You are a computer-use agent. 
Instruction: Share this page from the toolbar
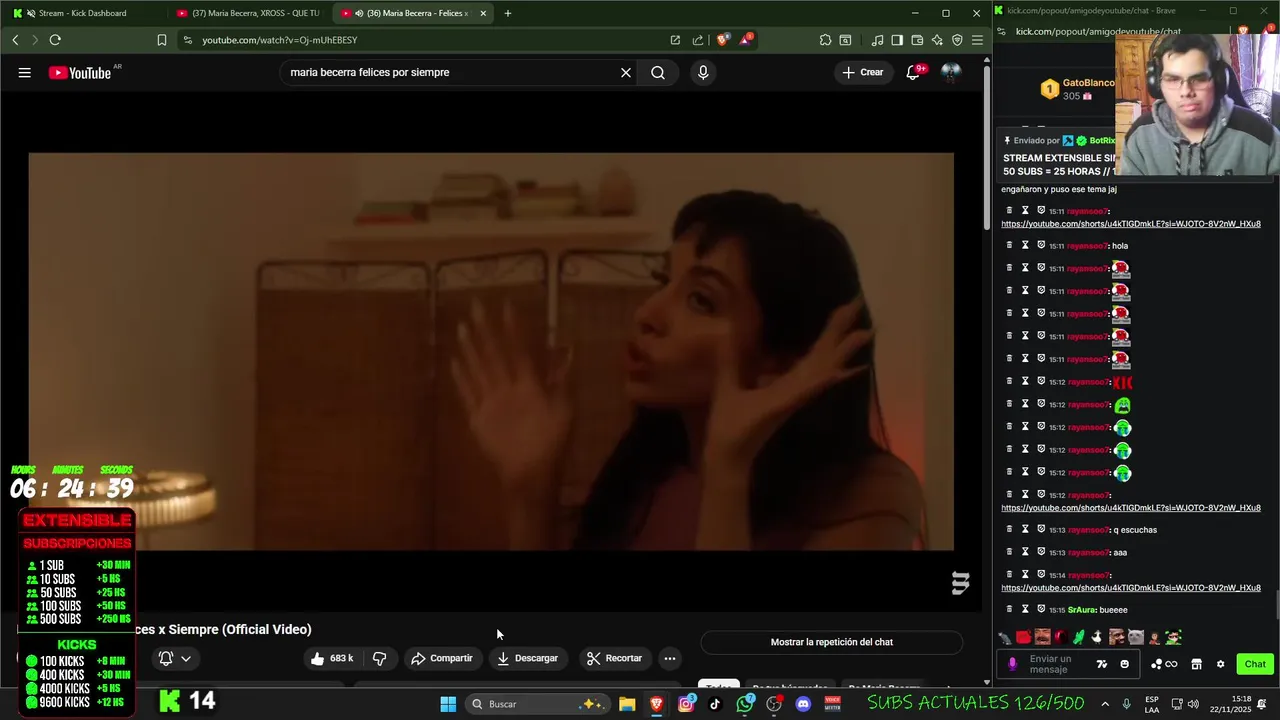point(698,40)
